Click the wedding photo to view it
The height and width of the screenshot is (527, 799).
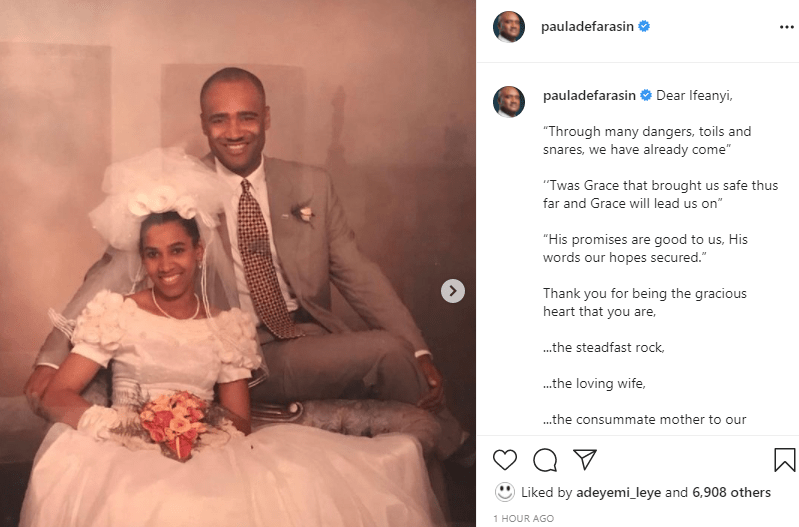[x=238, y=264]
